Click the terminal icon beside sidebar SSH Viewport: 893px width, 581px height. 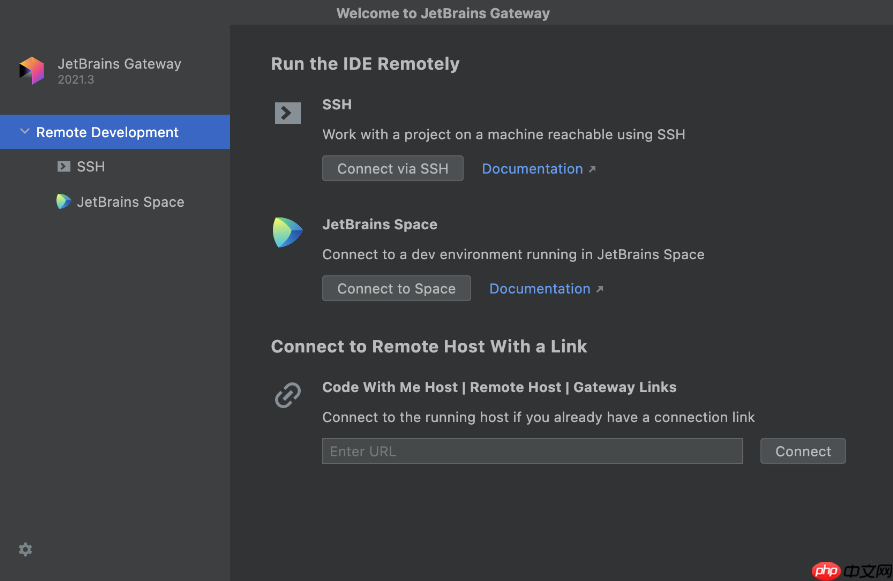[x=64, y=167]
